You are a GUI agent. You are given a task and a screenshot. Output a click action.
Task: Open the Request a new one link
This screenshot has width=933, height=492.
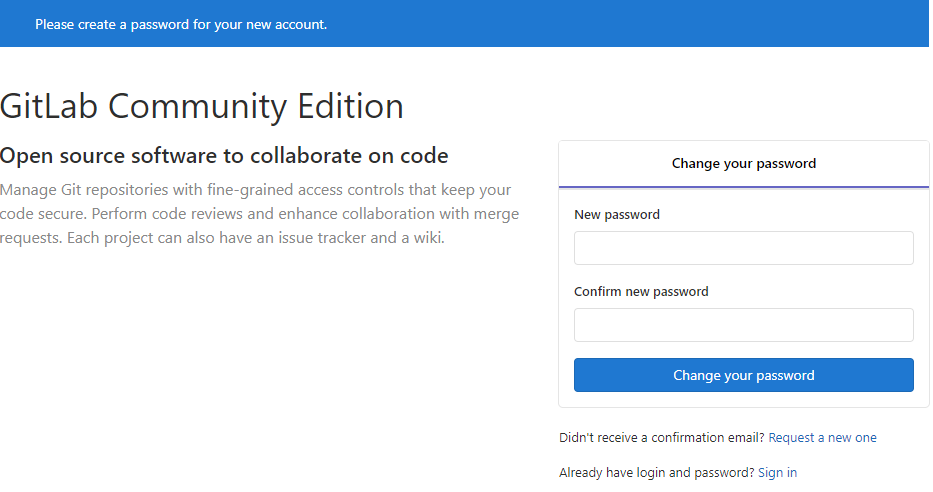pyautogui.click(x=822, y=438)
